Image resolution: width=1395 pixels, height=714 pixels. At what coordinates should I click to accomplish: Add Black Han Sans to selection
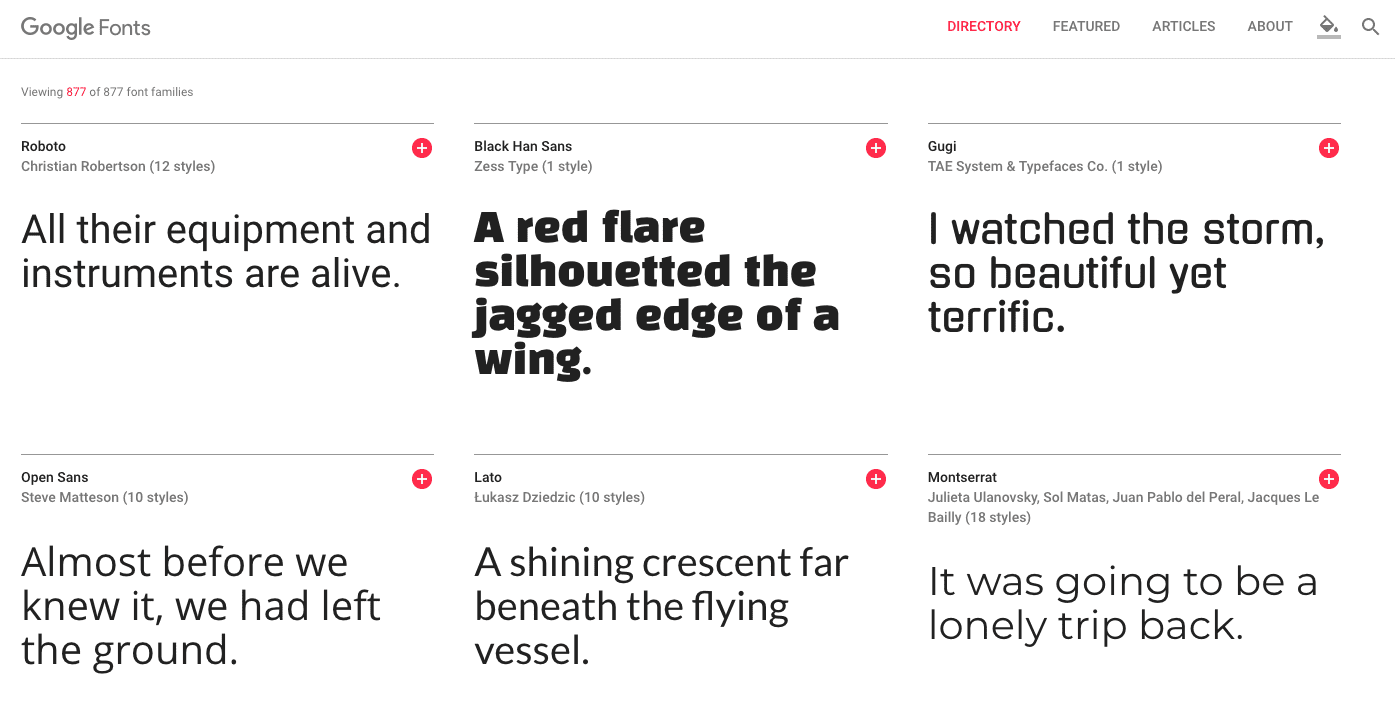point(876,148)
